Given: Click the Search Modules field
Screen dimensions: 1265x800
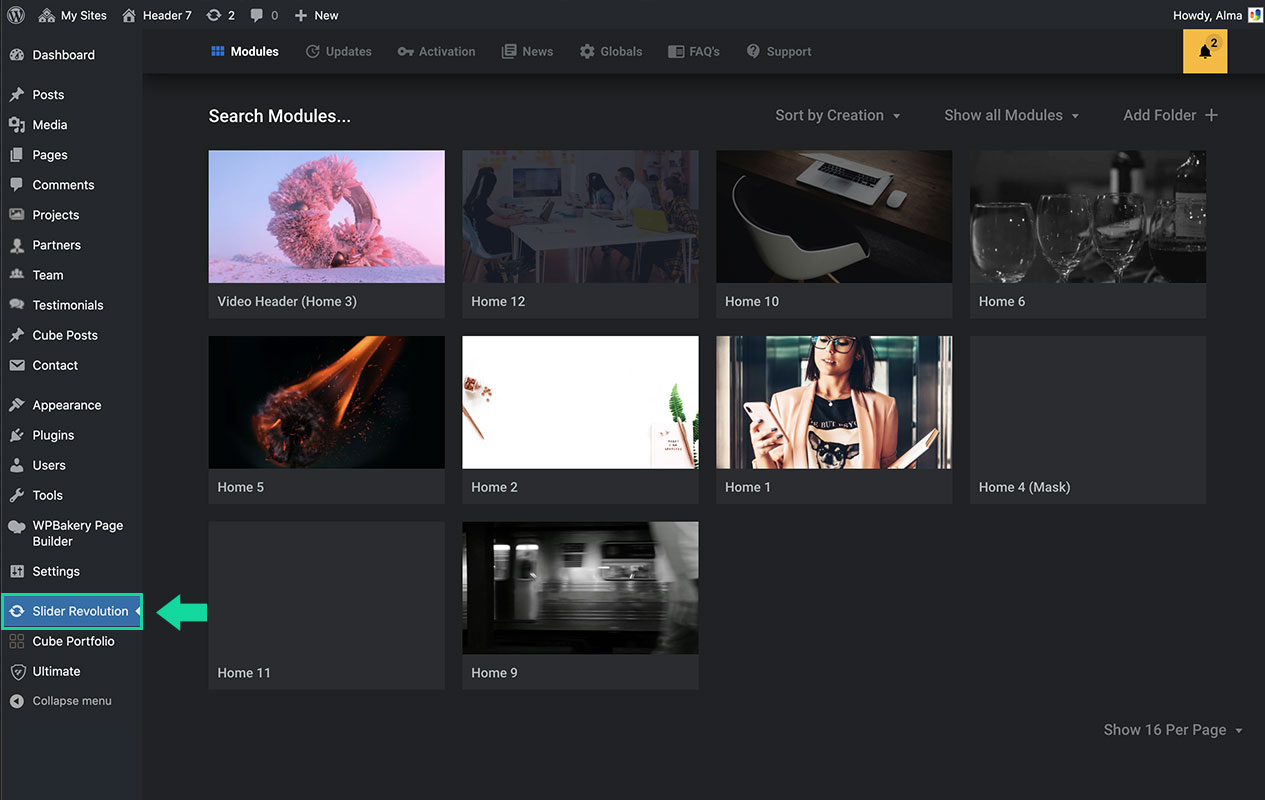Looking at the screenshot, I should pos(279,116).
